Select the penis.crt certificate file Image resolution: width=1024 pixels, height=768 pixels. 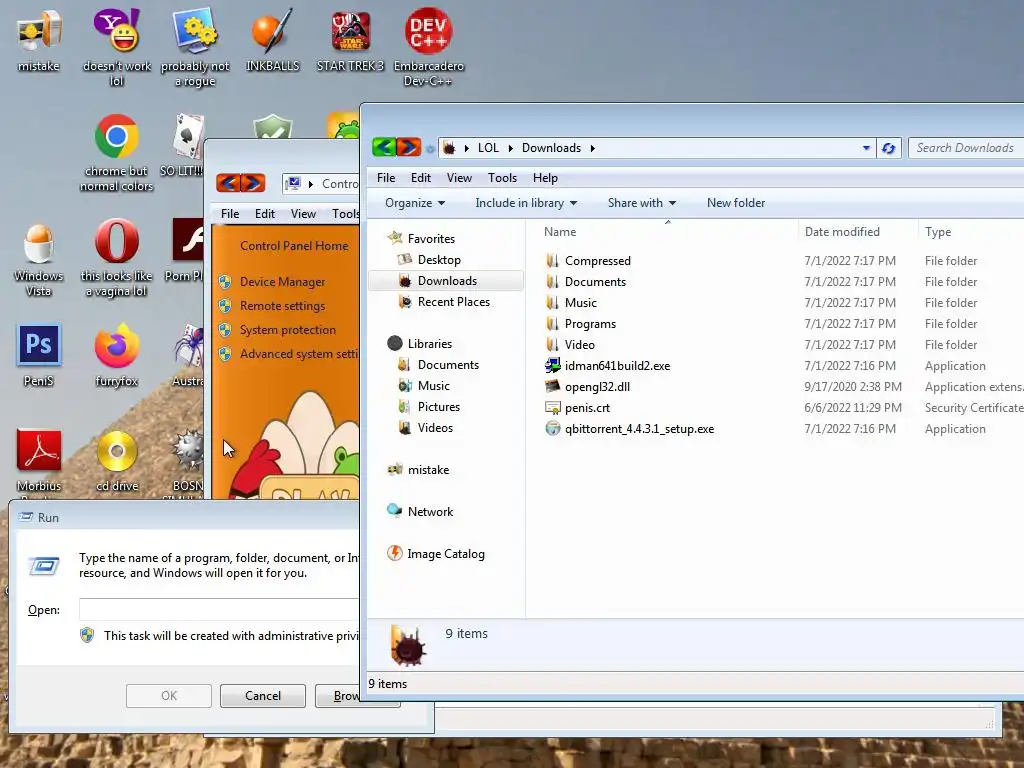coord(587,408)
